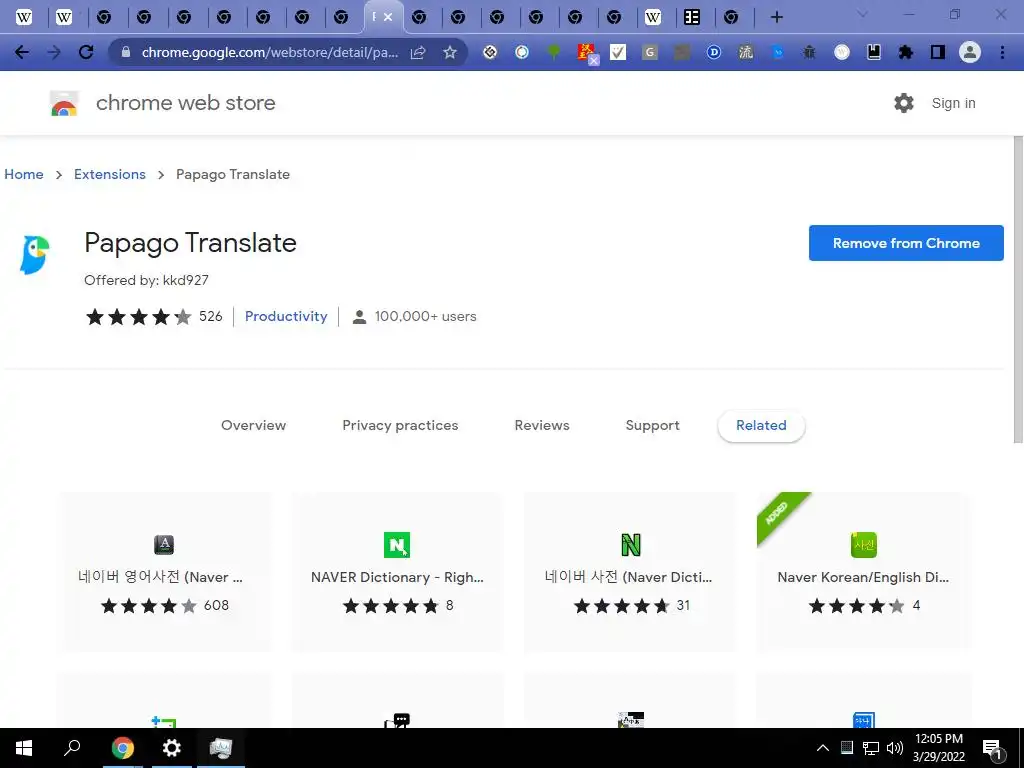The image size is (1024, 768).
Task: Open the gray G extension icon
Action: click(649, 52)
